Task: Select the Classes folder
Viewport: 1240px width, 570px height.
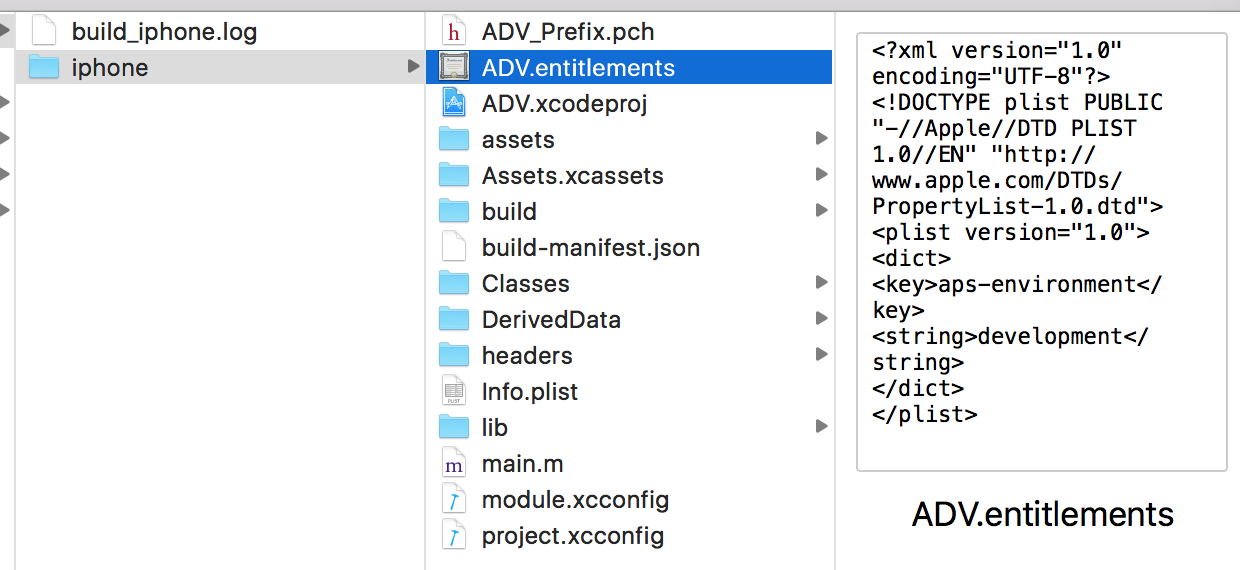Action: [629, 283]
